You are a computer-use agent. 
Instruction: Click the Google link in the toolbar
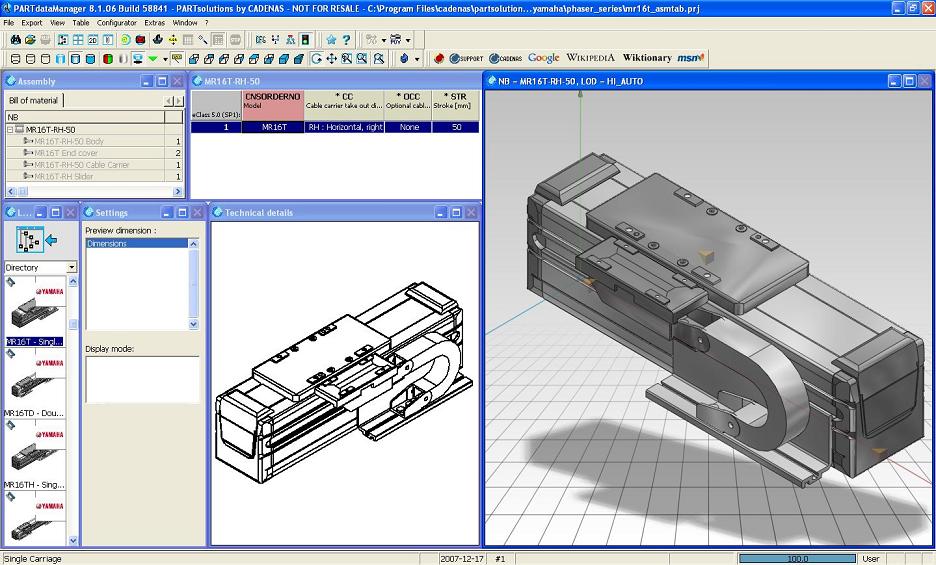(x=544, y=58)
